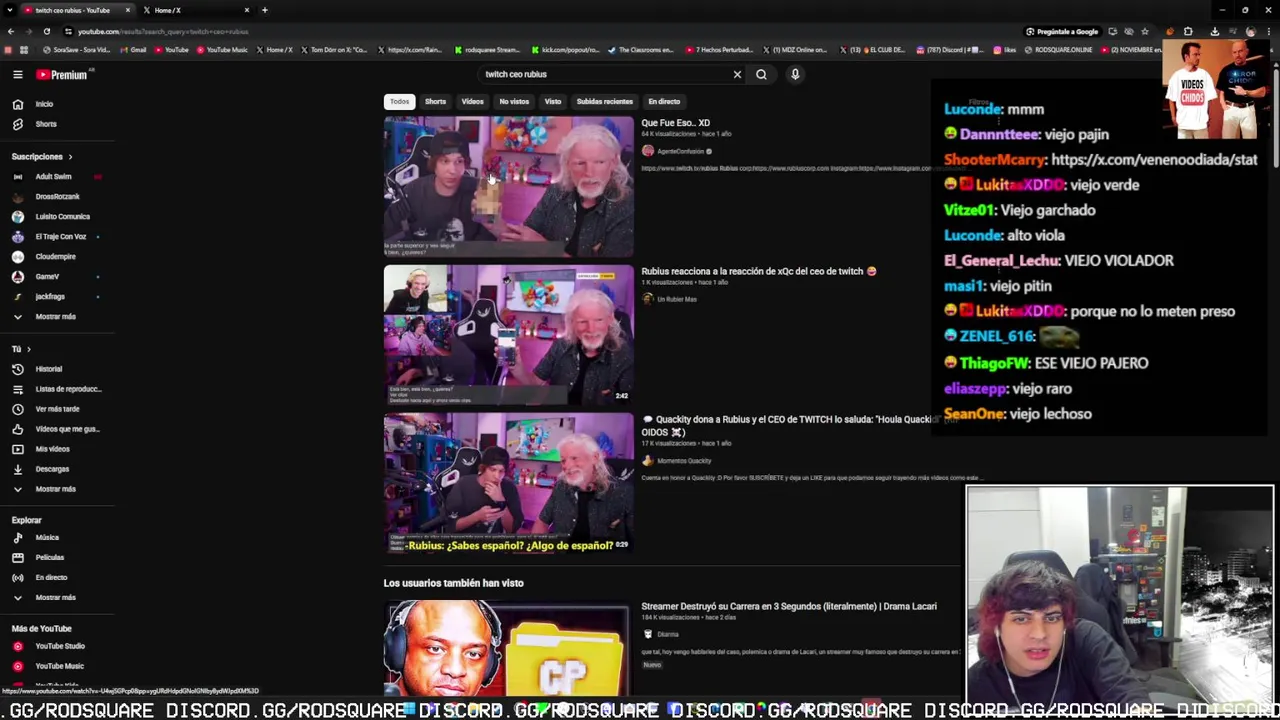Open the tab search dropdown arrow
Screen dimensions: 1280x720
pos(10,10)
